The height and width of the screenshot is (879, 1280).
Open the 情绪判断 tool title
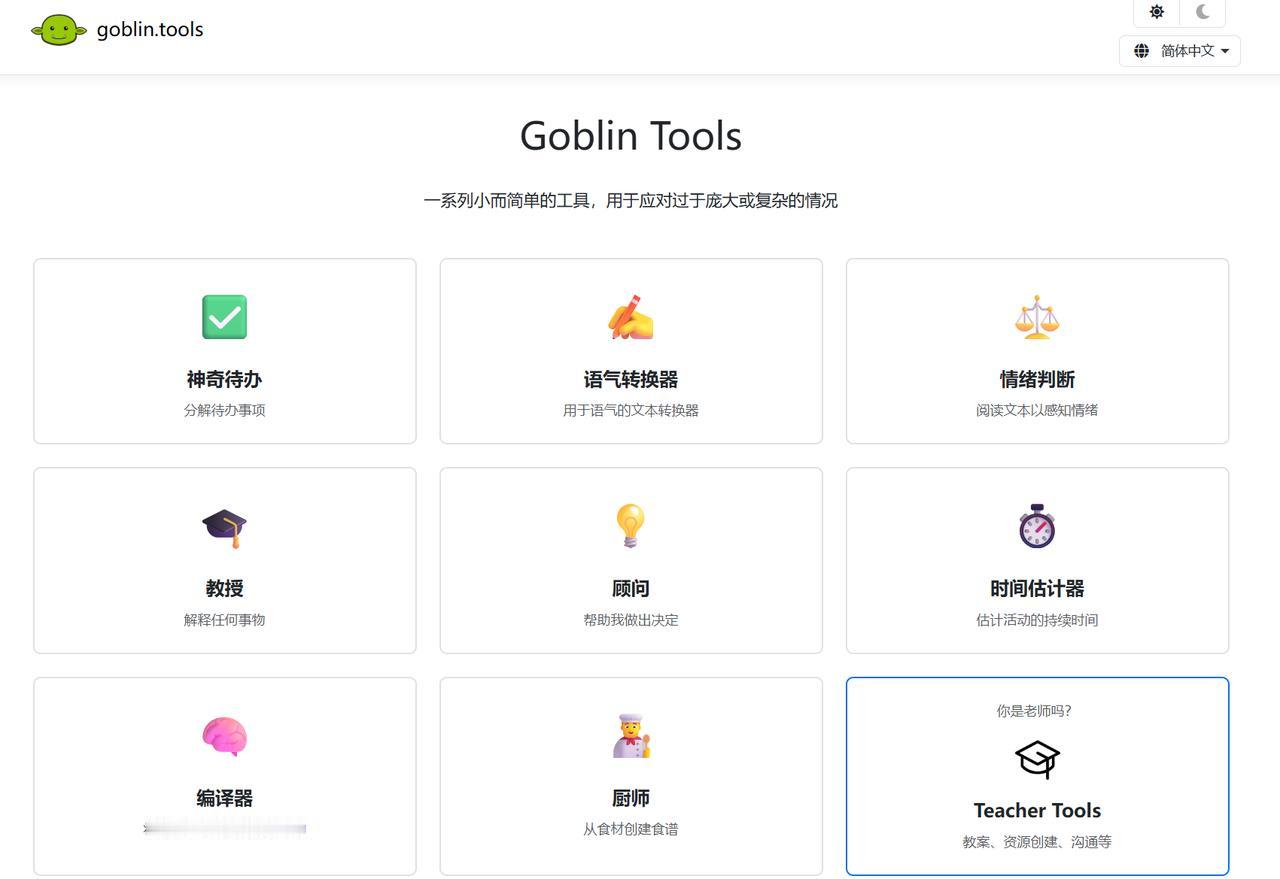coord(1037,379)
